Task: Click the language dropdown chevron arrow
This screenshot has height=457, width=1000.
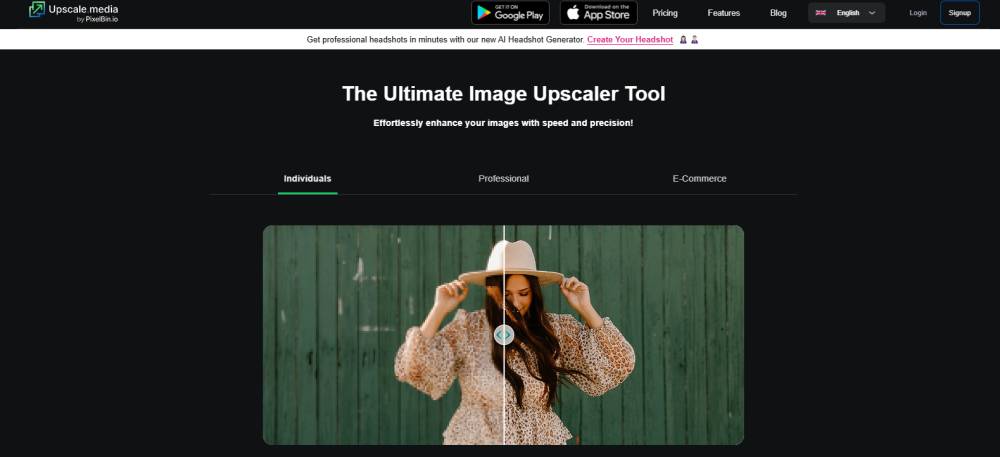Action: tap(872, 13)
